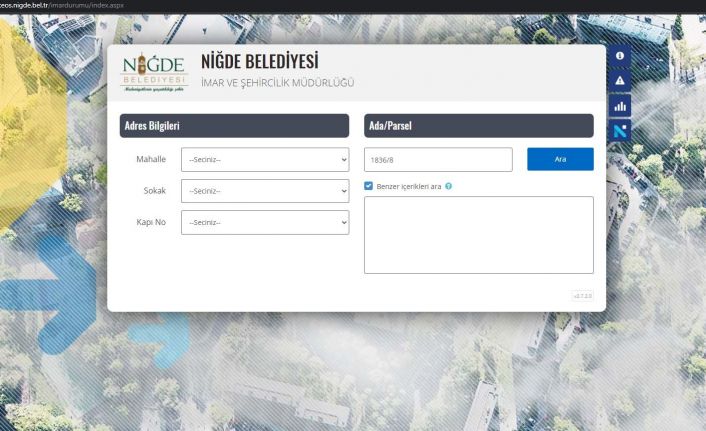Open the warning triangle icon

tap(619, 80)
